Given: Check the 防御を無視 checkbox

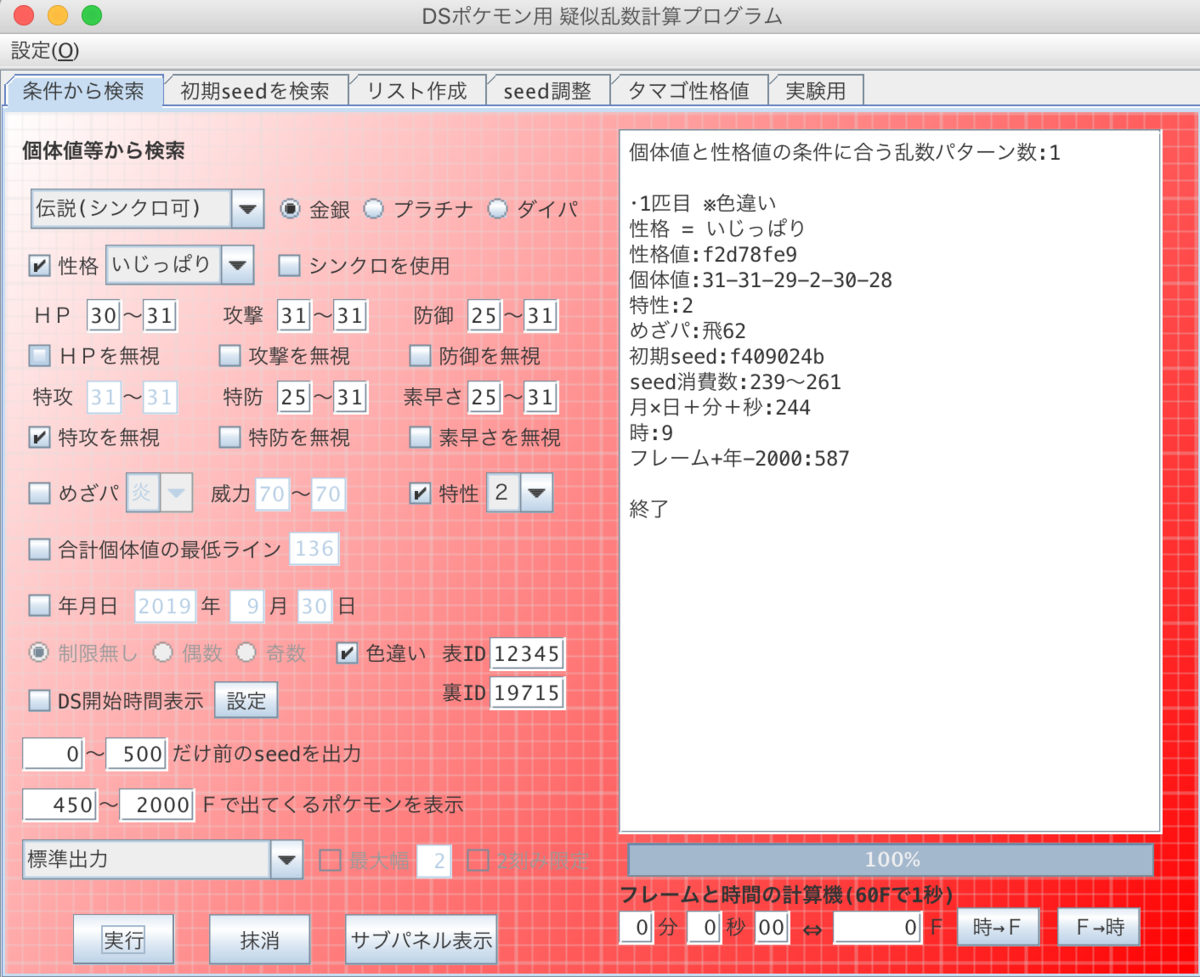Looking at the screenshot, I should (420, 355).
